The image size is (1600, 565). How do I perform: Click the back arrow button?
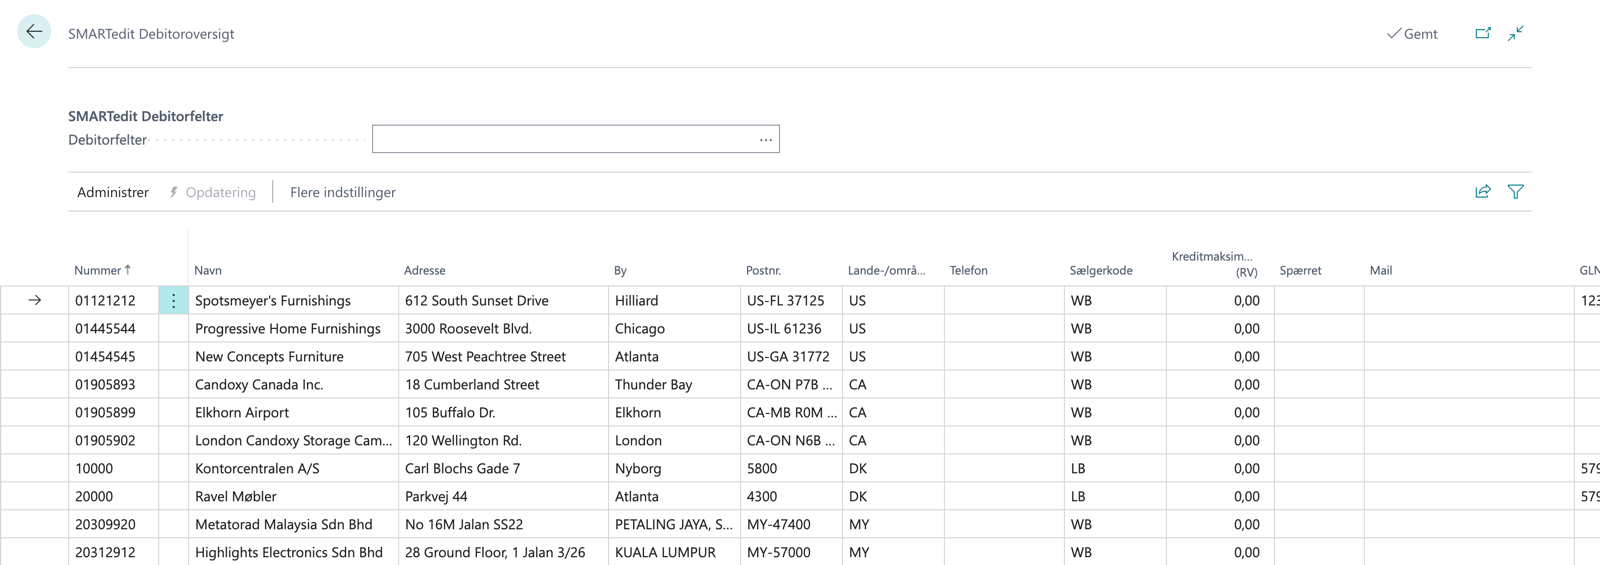(x=34, y=32)
